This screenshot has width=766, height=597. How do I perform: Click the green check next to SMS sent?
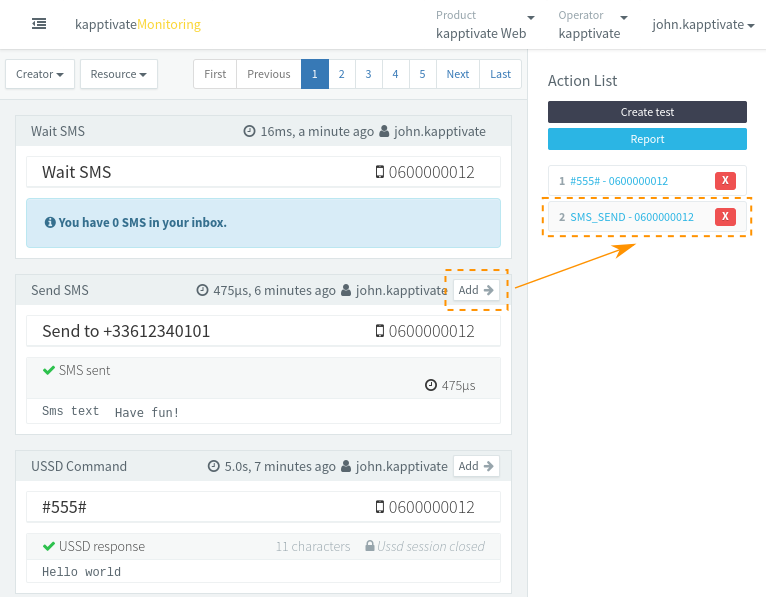coord(48,370)
